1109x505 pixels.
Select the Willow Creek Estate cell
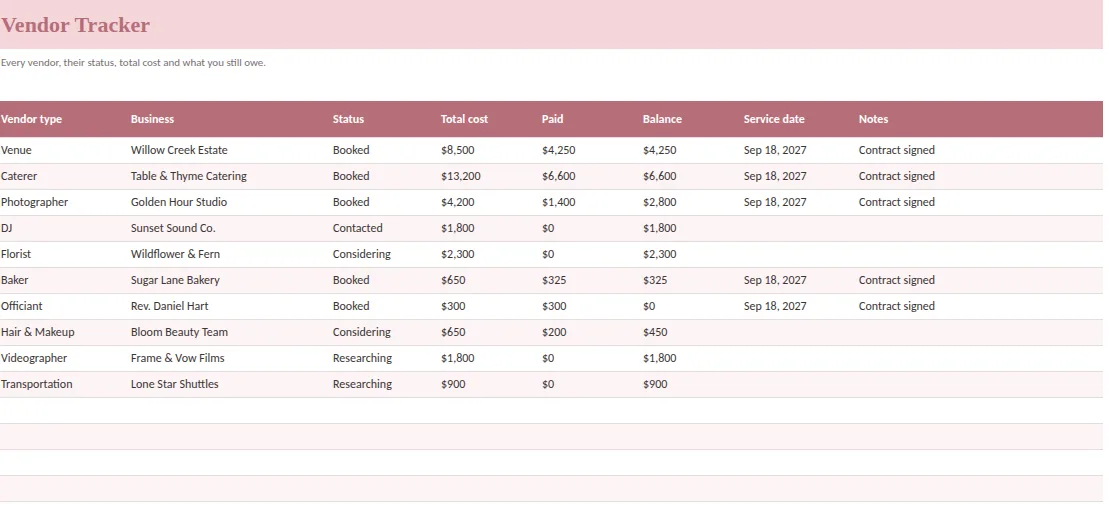coord(179,150)
